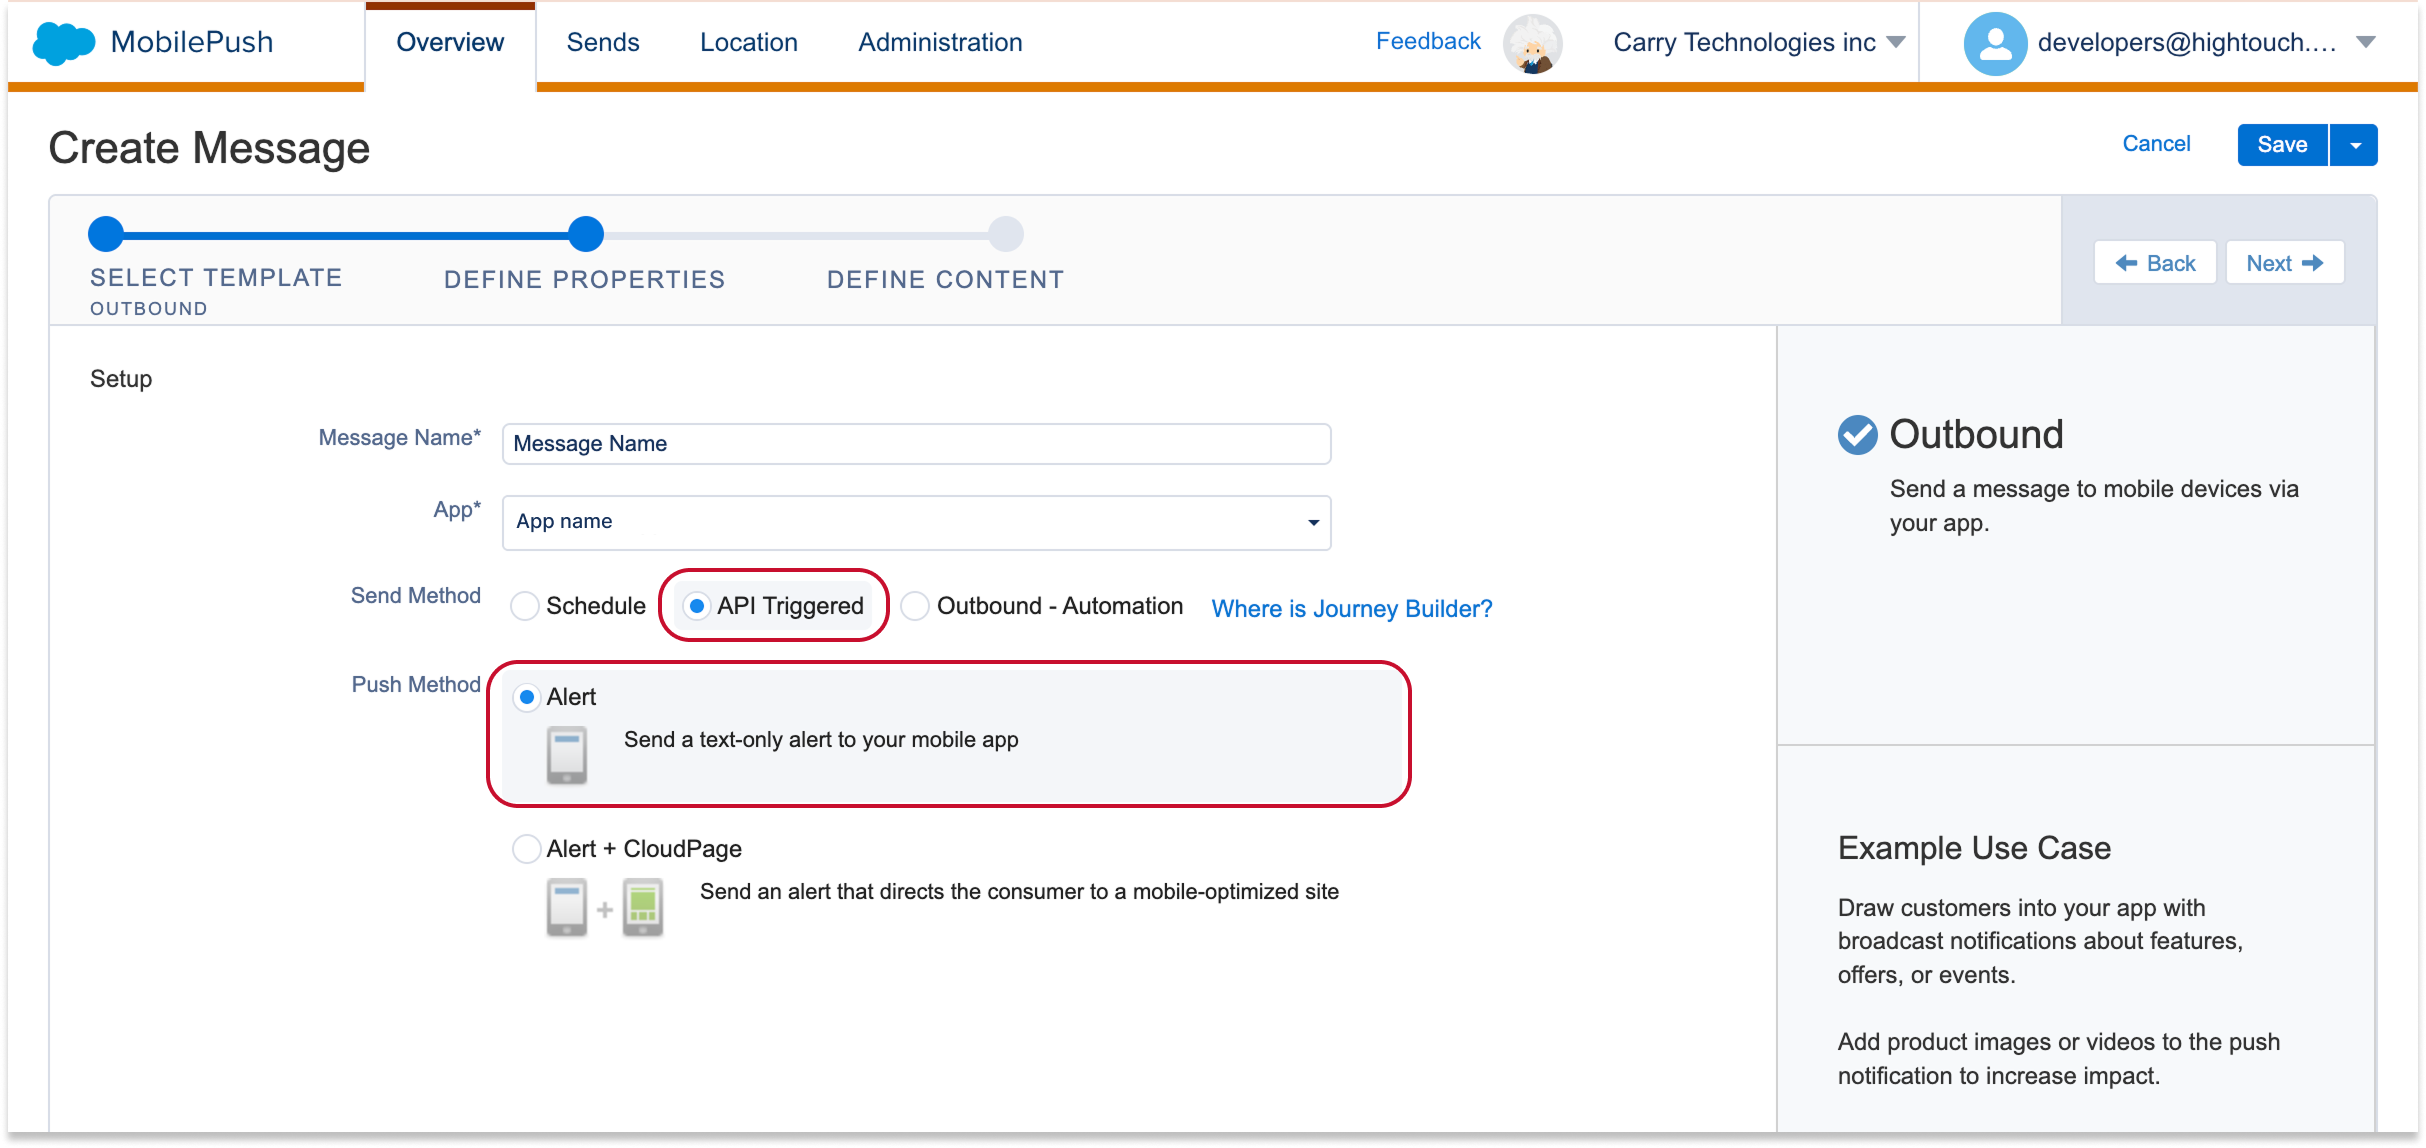Click the Define Content step circle

pos(1005,234)
